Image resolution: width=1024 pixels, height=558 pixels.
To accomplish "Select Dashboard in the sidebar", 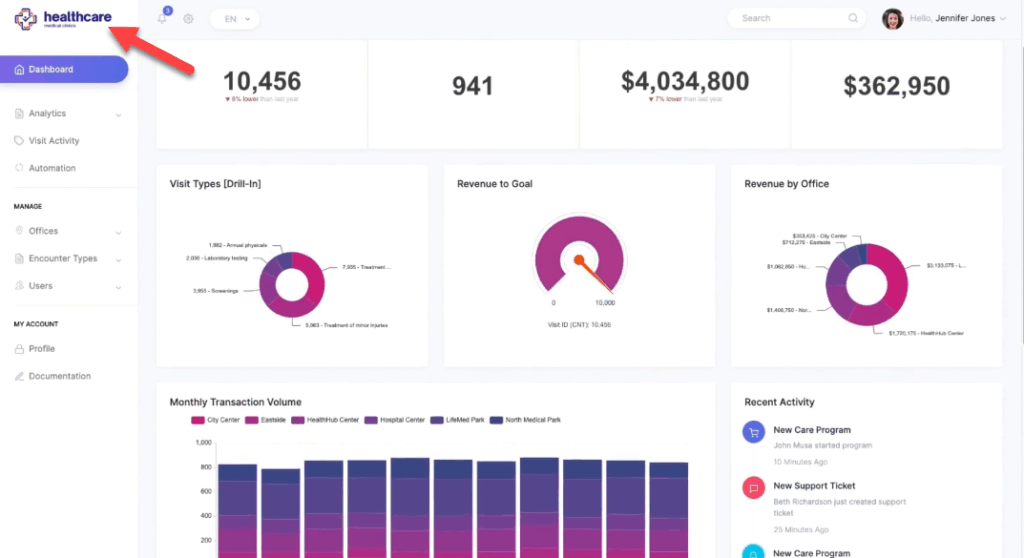I will click(64, 69).
